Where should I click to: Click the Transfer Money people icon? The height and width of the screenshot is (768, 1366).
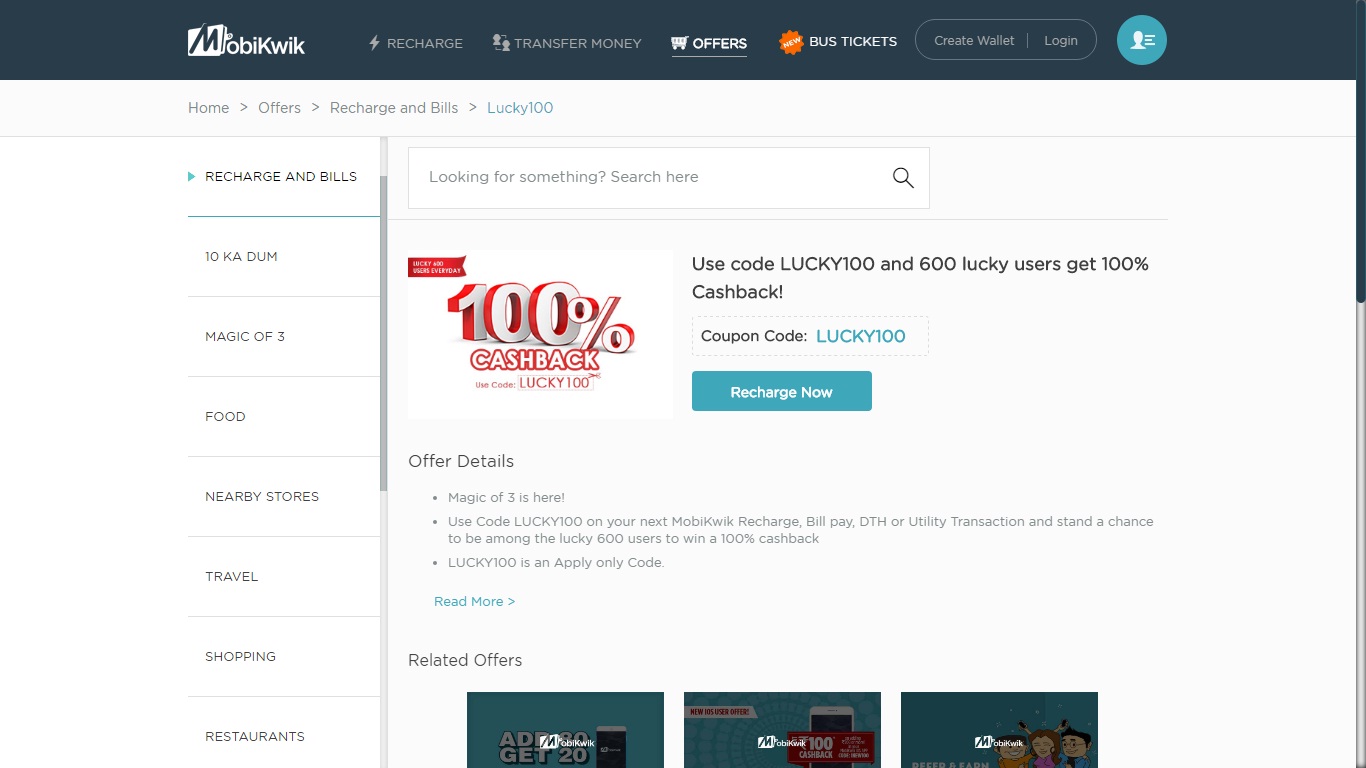point(501,43)
